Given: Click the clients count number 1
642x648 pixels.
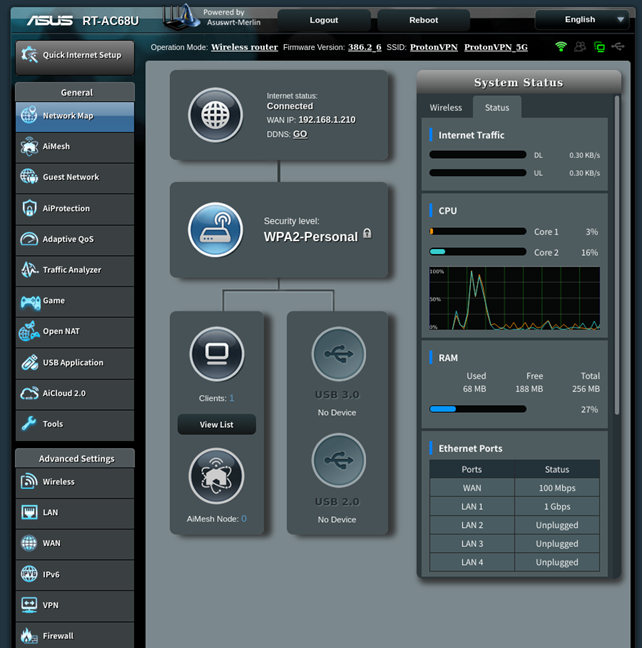Looking at the screenshot, I should [232, 398].
